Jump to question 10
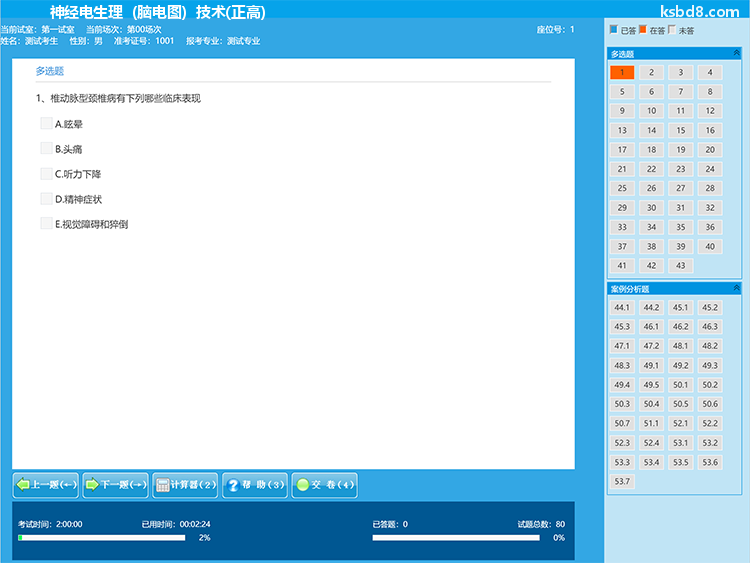This screenshot has height=563, width=750. [x=651, y=111]
